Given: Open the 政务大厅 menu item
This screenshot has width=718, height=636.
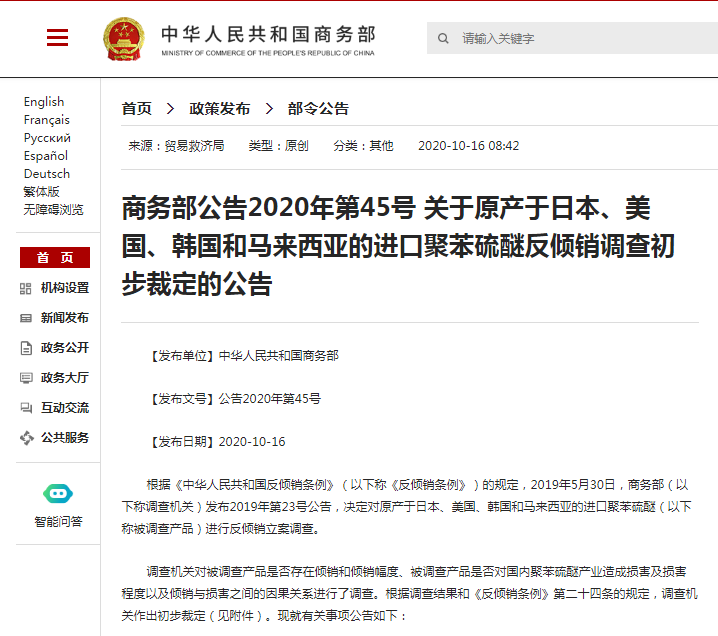Looking at the screenshot, I should coord(65,378).
